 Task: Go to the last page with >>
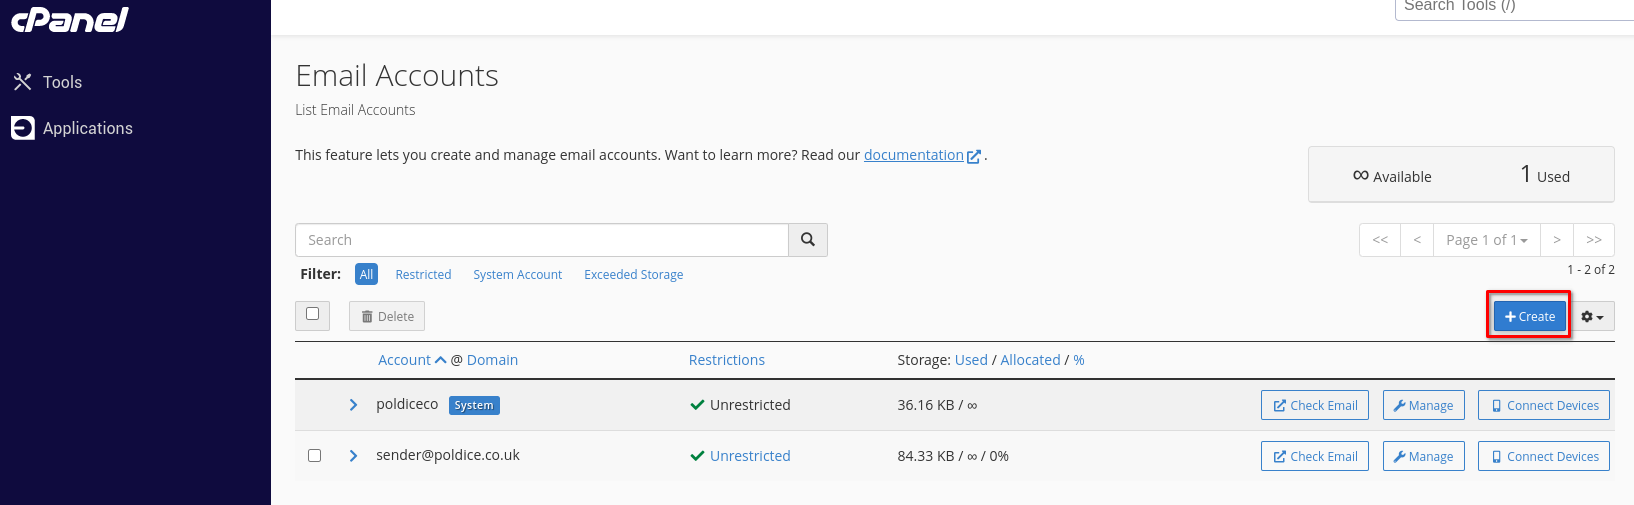[x=1594, y=240]
